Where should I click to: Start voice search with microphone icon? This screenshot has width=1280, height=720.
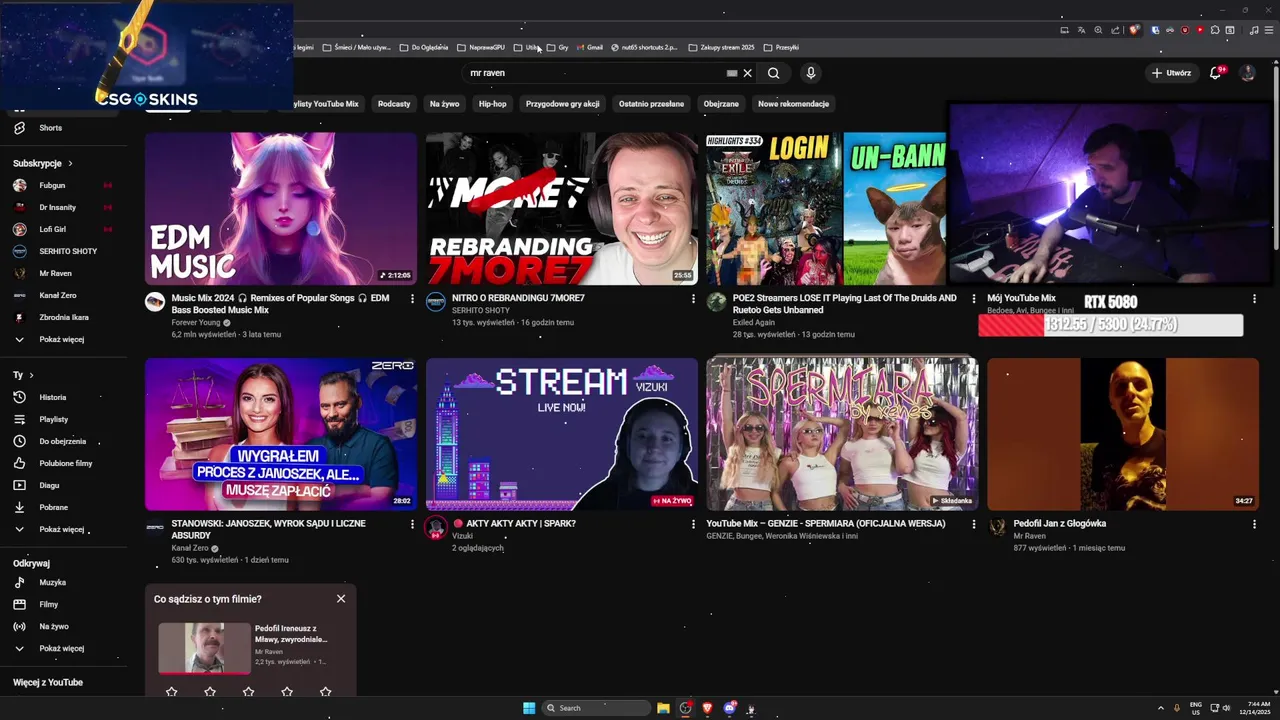[811, 73]
